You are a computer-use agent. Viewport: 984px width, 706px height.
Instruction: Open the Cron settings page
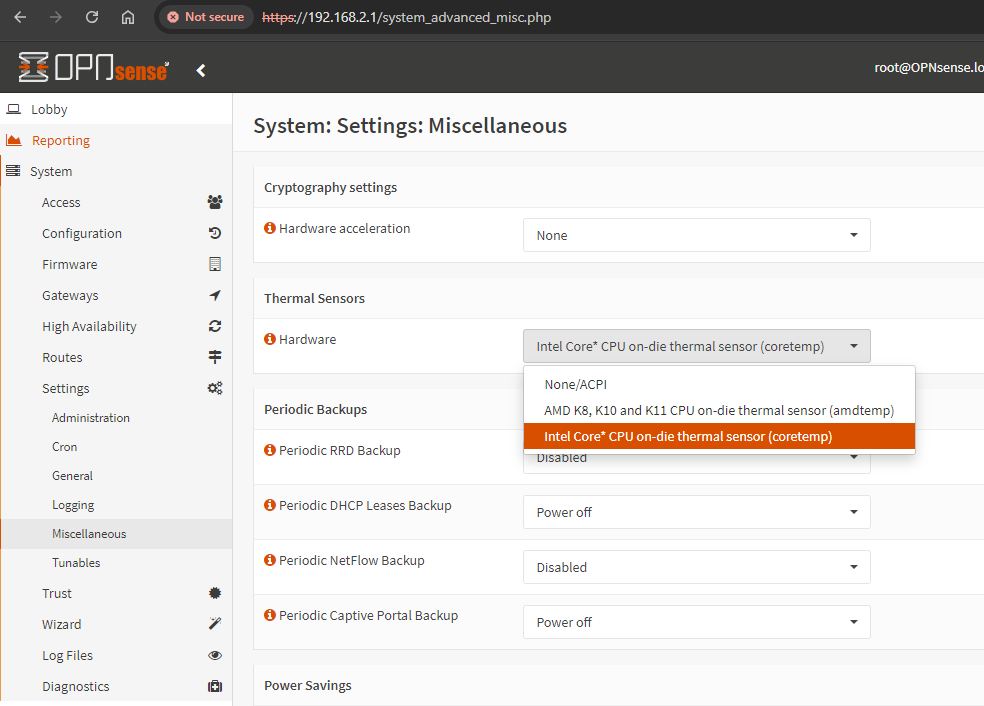[64, 446]
